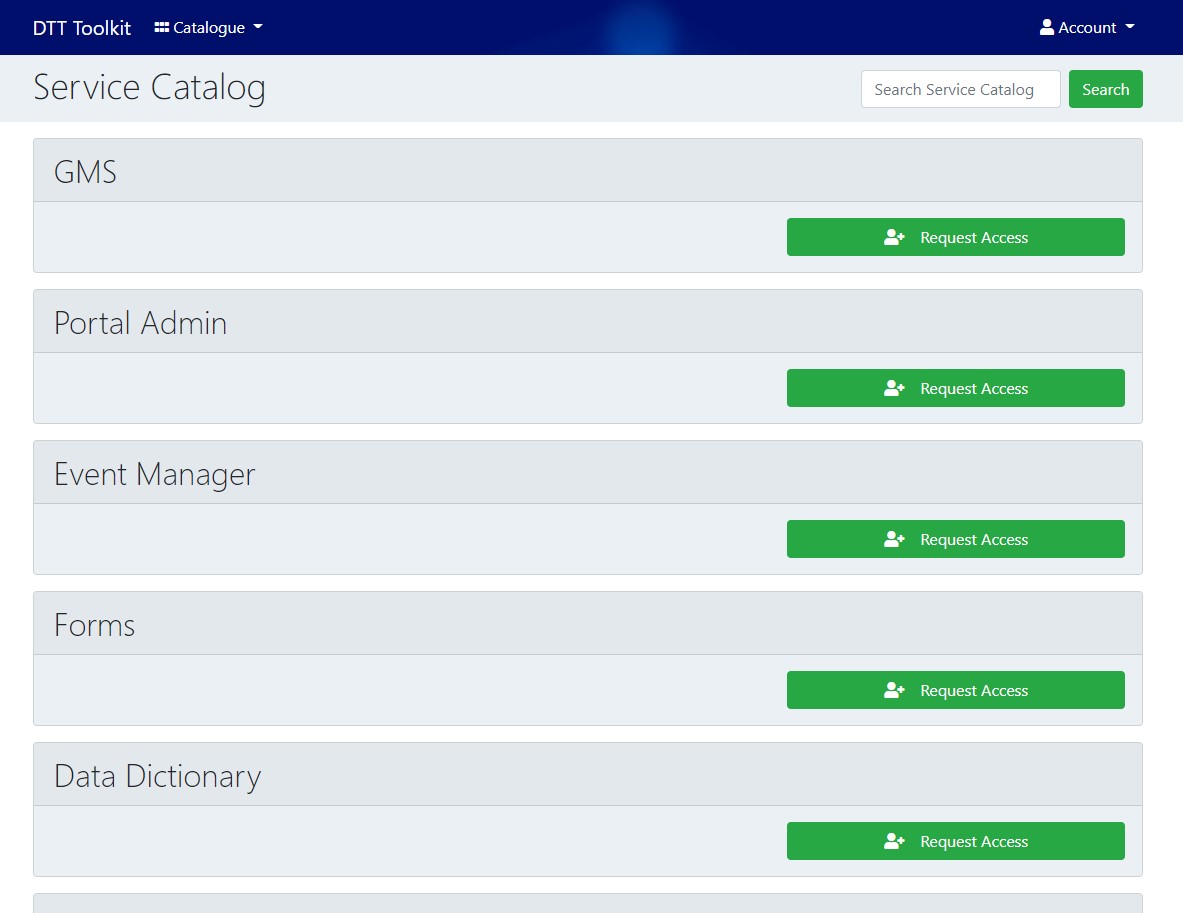Click the person icon beside Account
This screenshot has height=913, width=1183.
pos(1047,28)
